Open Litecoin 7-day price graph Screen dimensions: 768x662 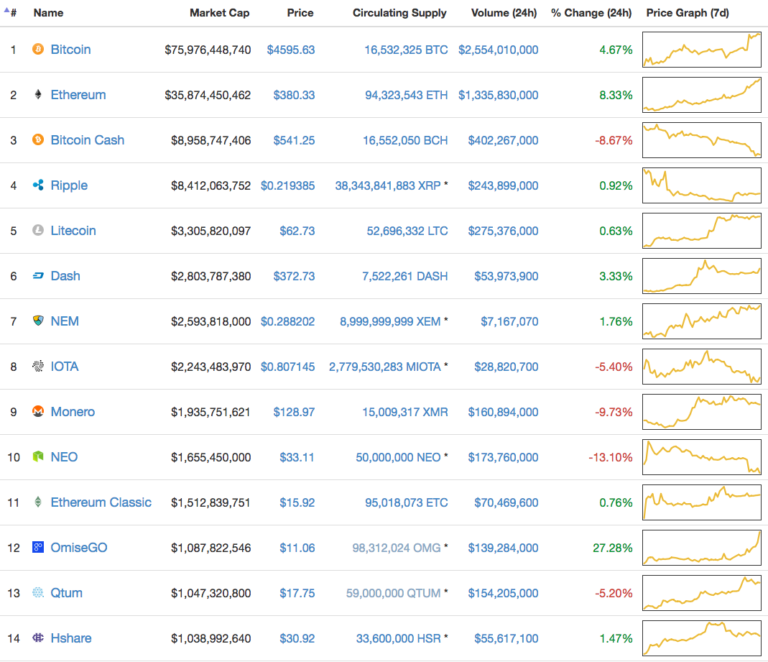701,231
